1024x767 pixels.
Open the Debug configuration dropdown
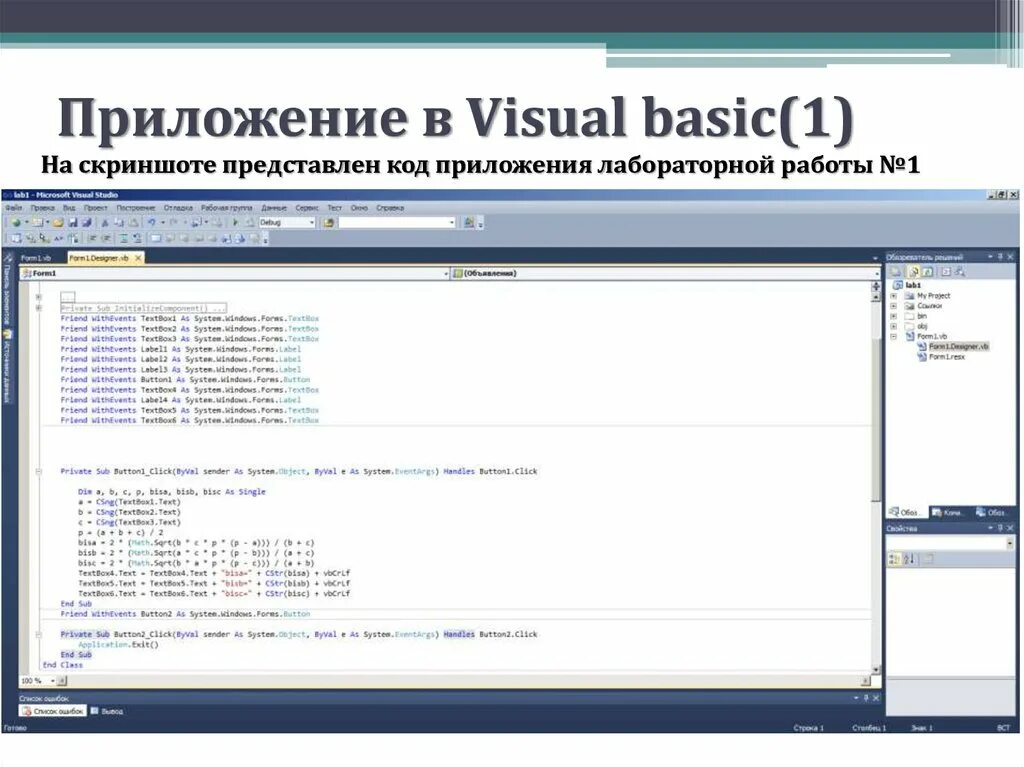(x=312, y=223)
